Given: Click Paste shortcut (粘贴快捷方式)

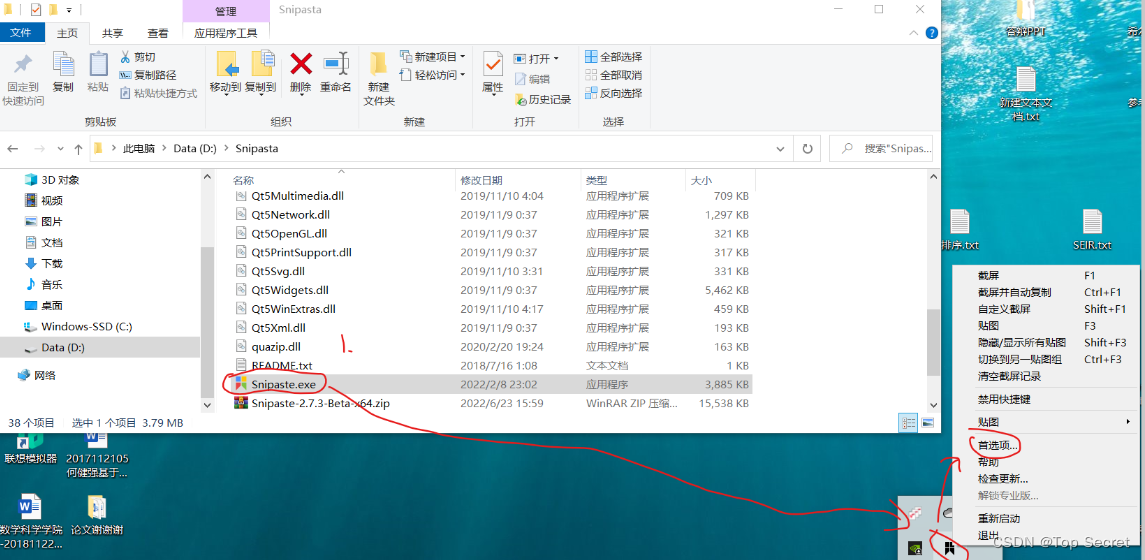Looking at the screenshot, I should pyautogui.click(x=158, y=93).
